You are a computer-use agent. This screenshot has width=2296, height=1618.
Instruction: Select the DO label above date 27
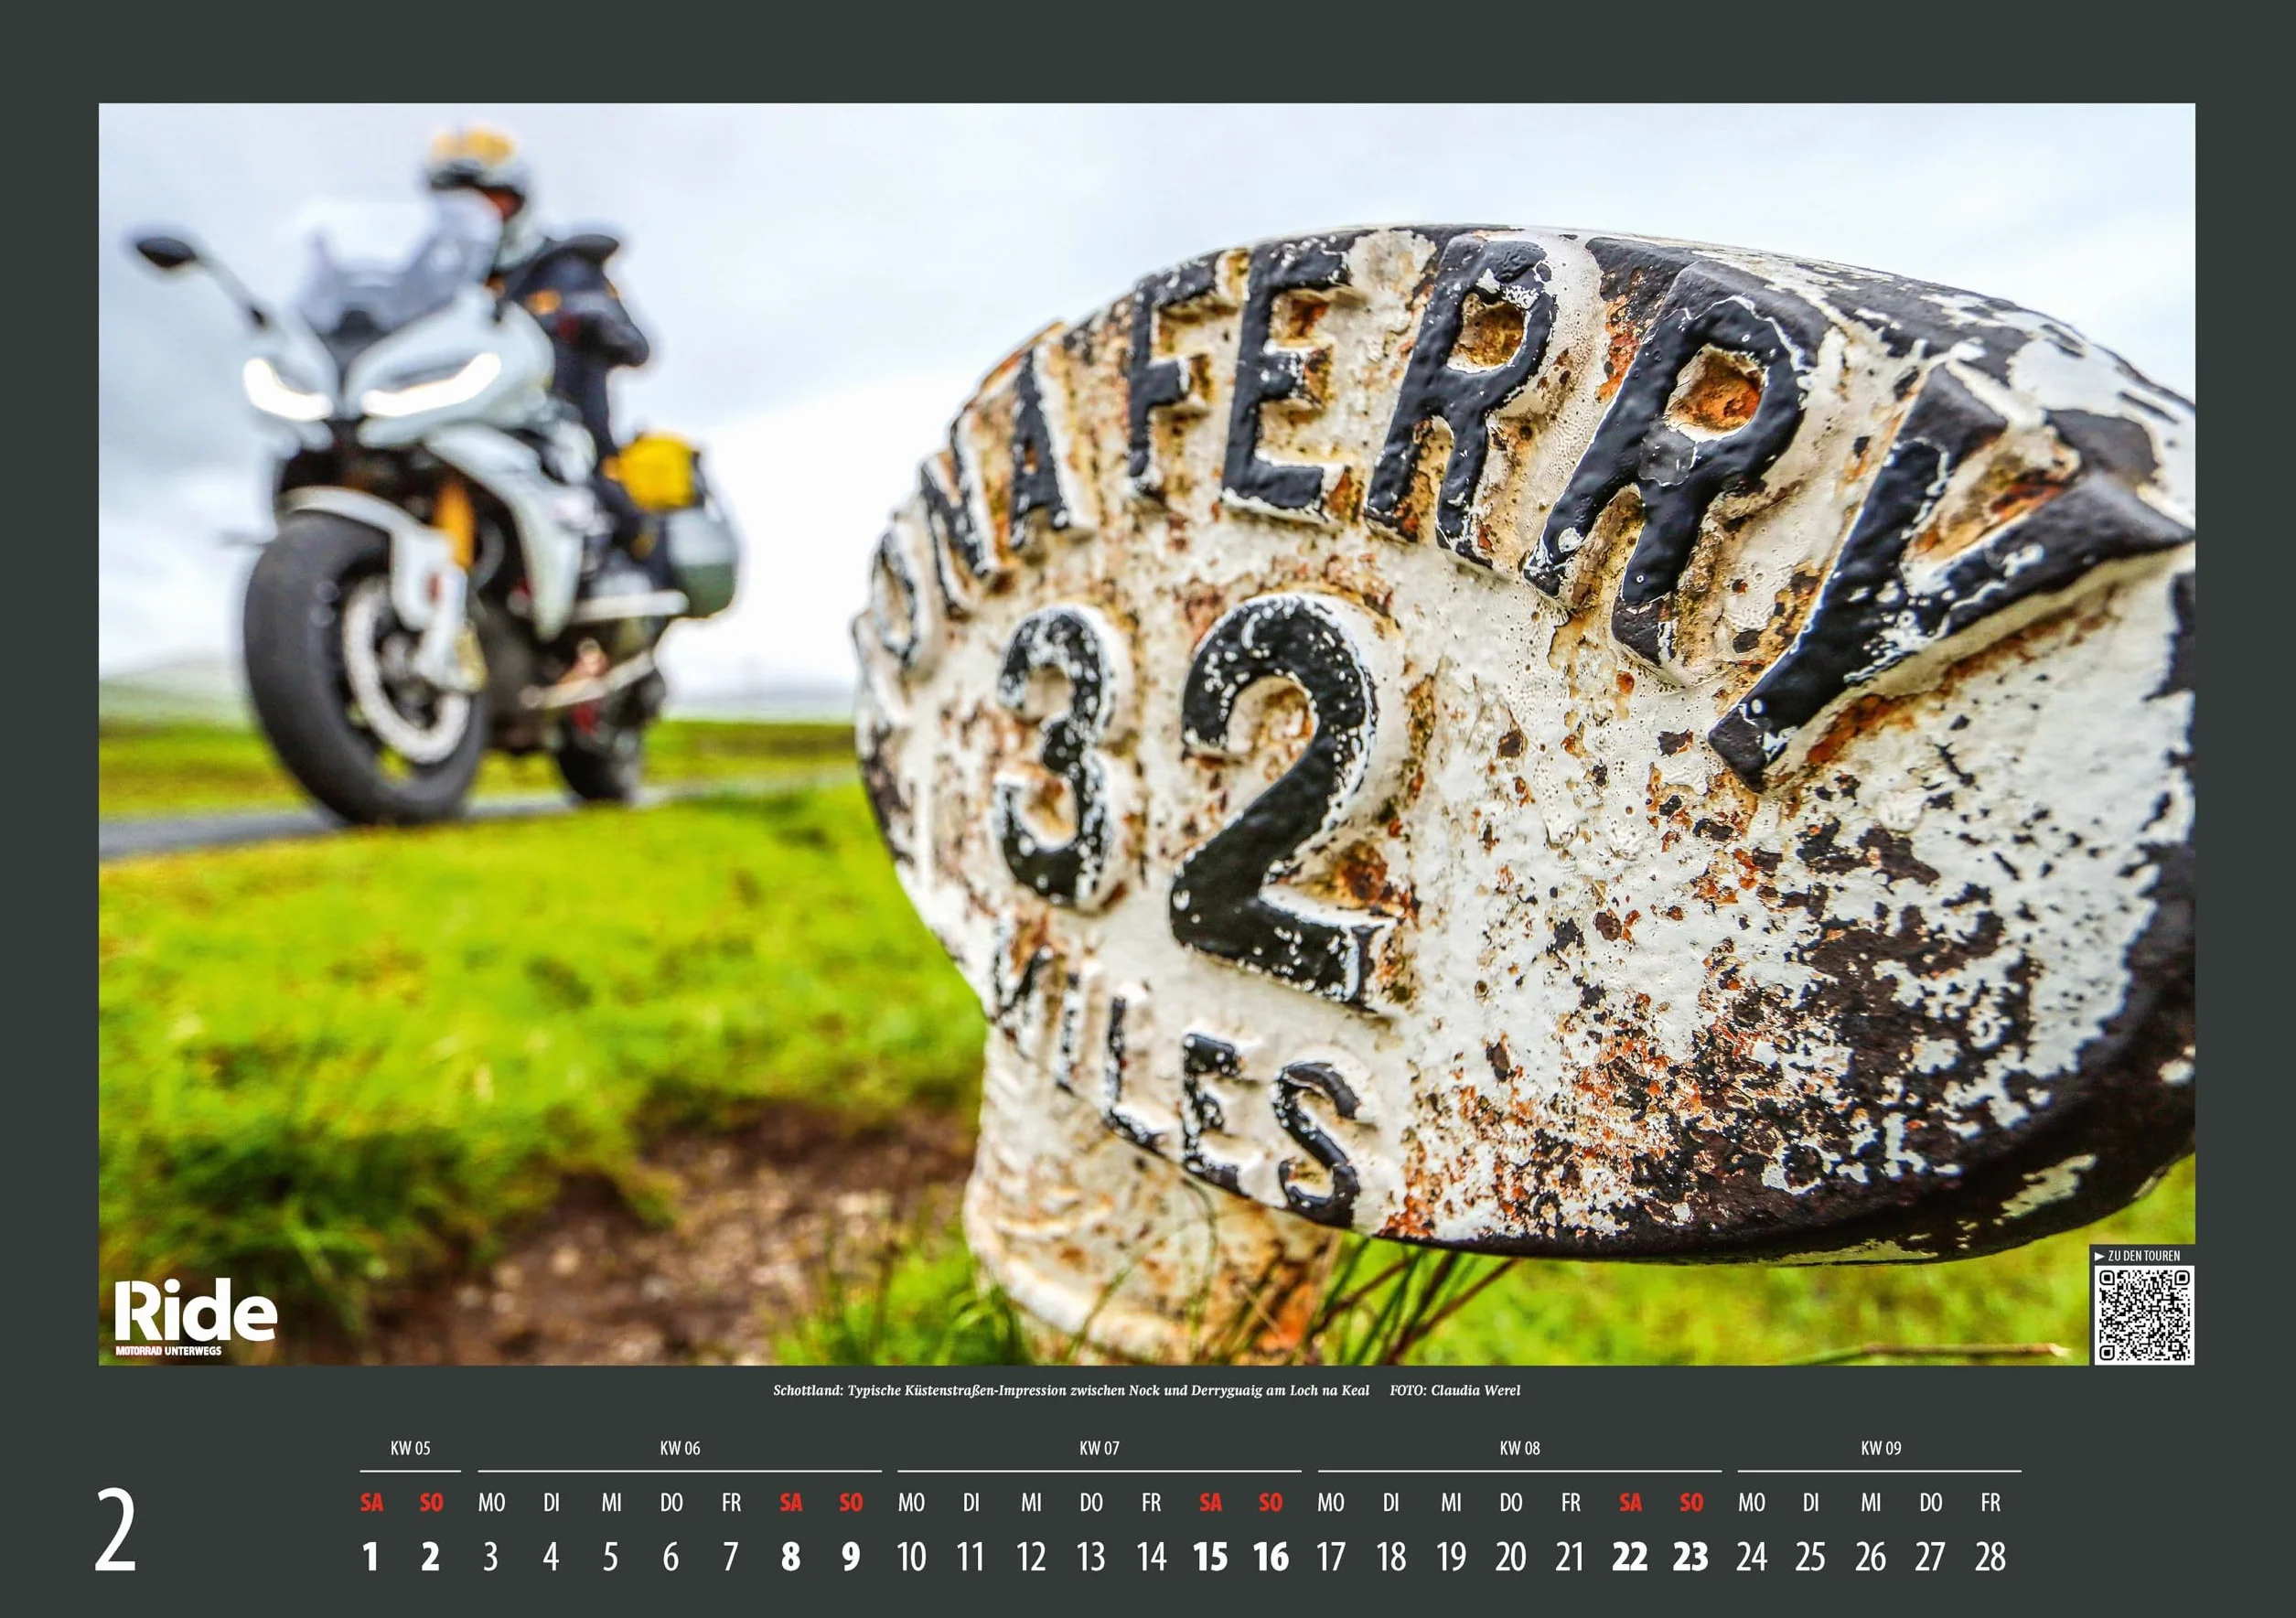1931,1503
